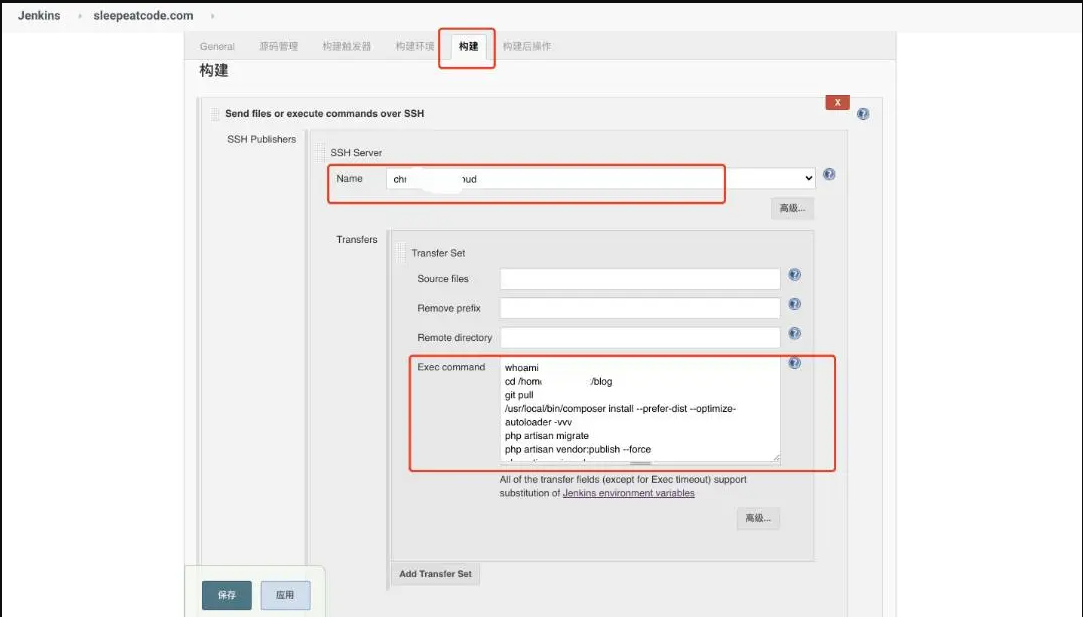Viewport: 1083px width, 617px height.
Task: Click help icon next to Source files
Action: pyautogui.click(x=794, y=275)
